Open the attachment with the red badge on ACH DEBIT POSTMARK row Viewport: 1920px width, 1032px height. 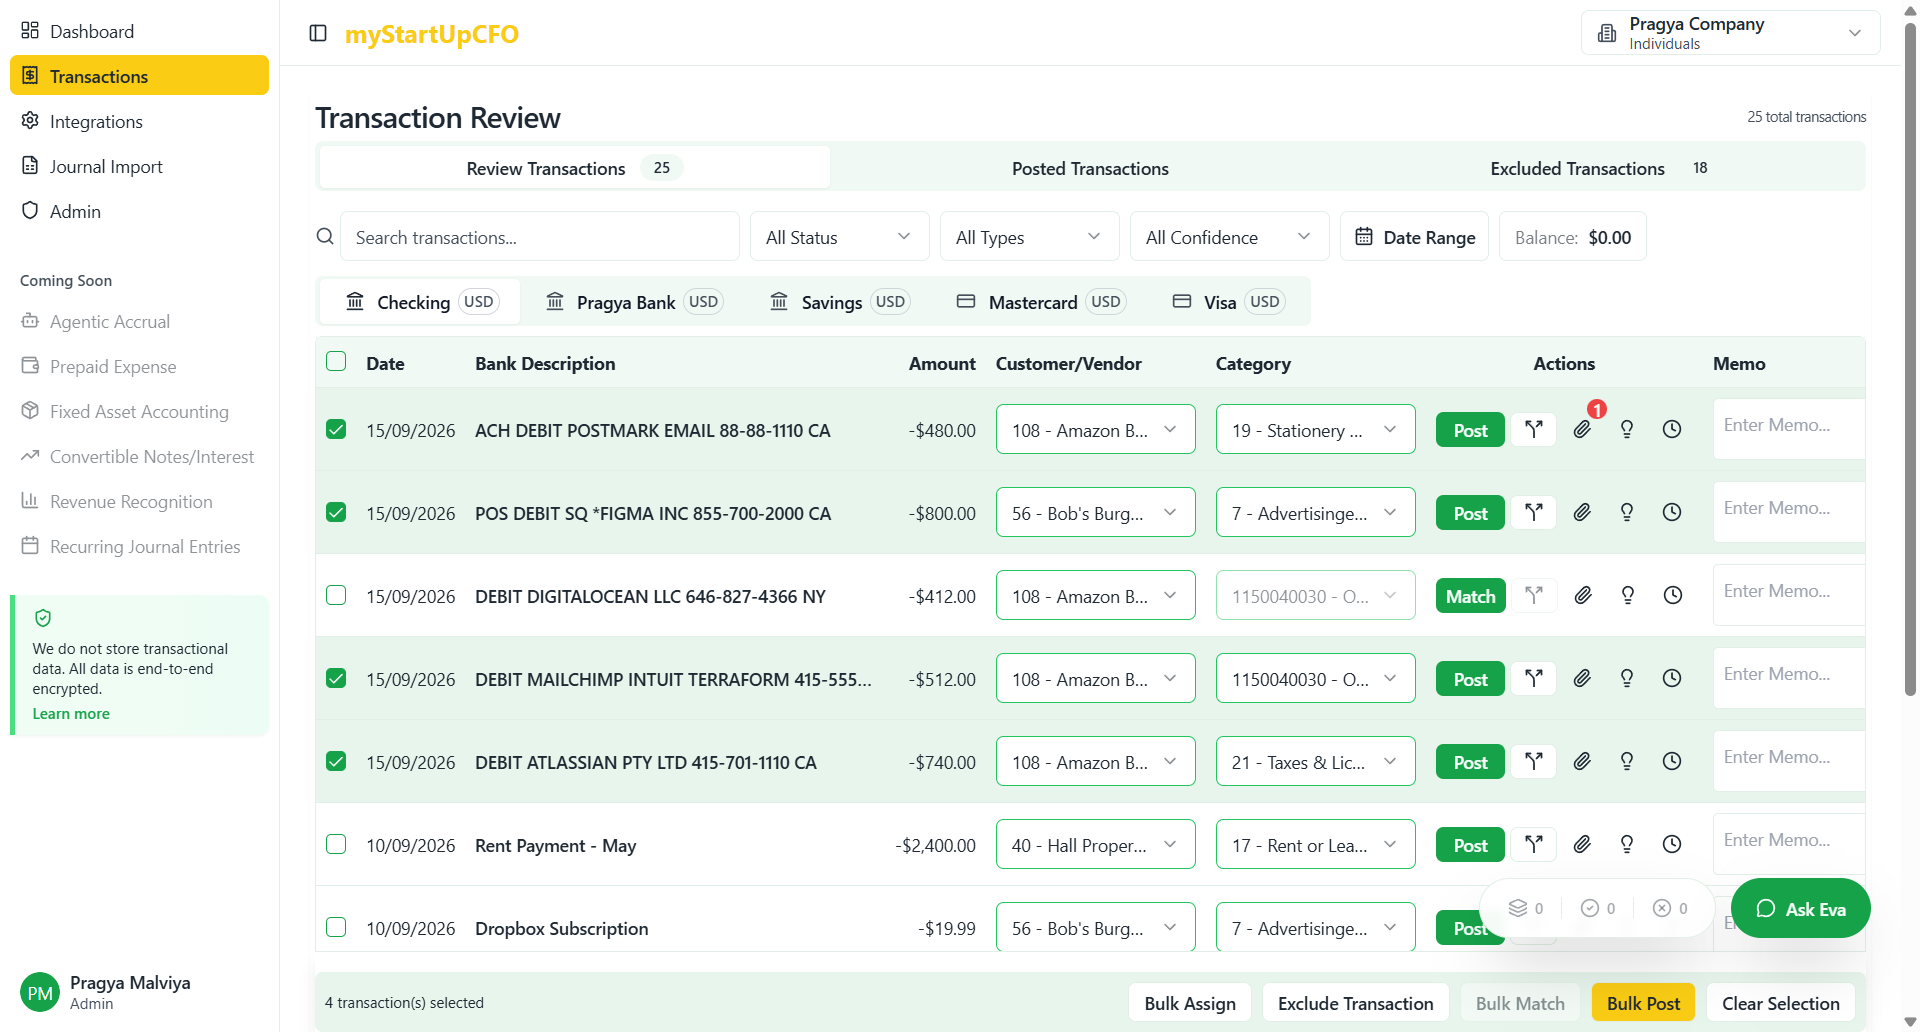[x=1583, y=429]
